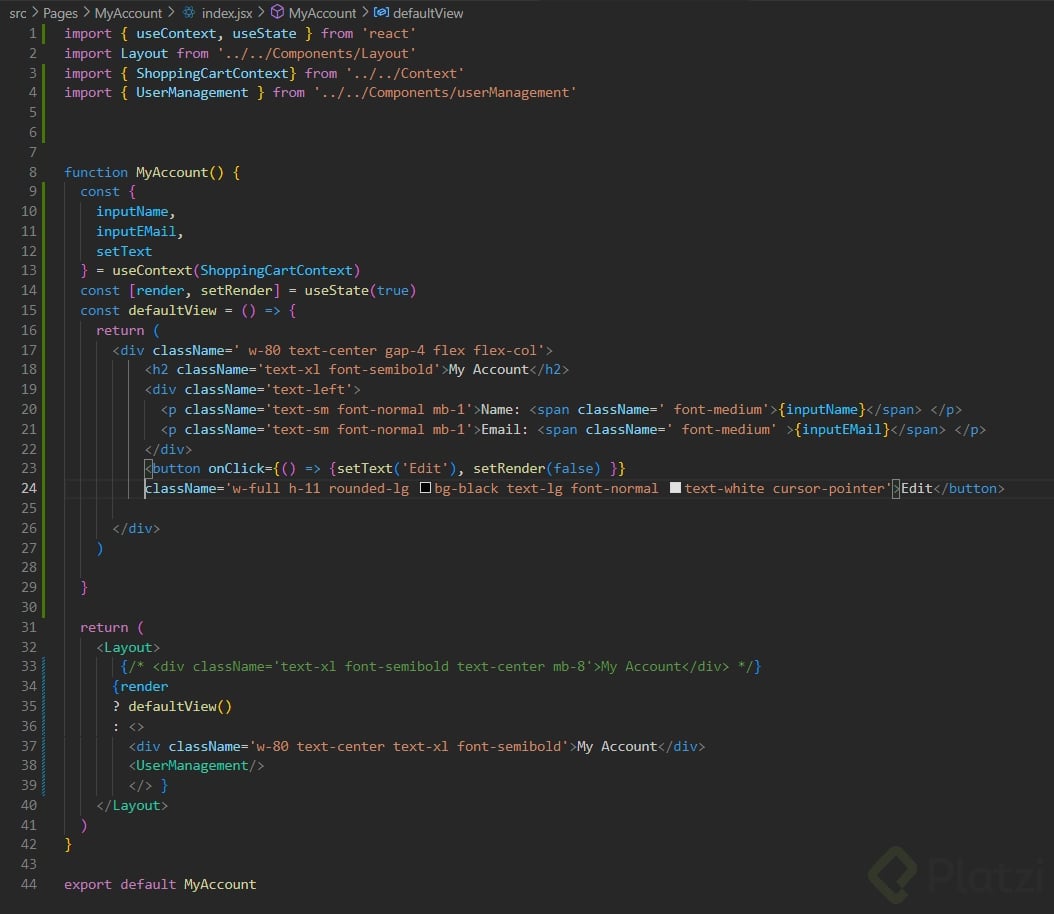Expand the chevron after index.jsx breadcrumb
Viewport: 1054px width, 914px height.
tap(261, 12)
